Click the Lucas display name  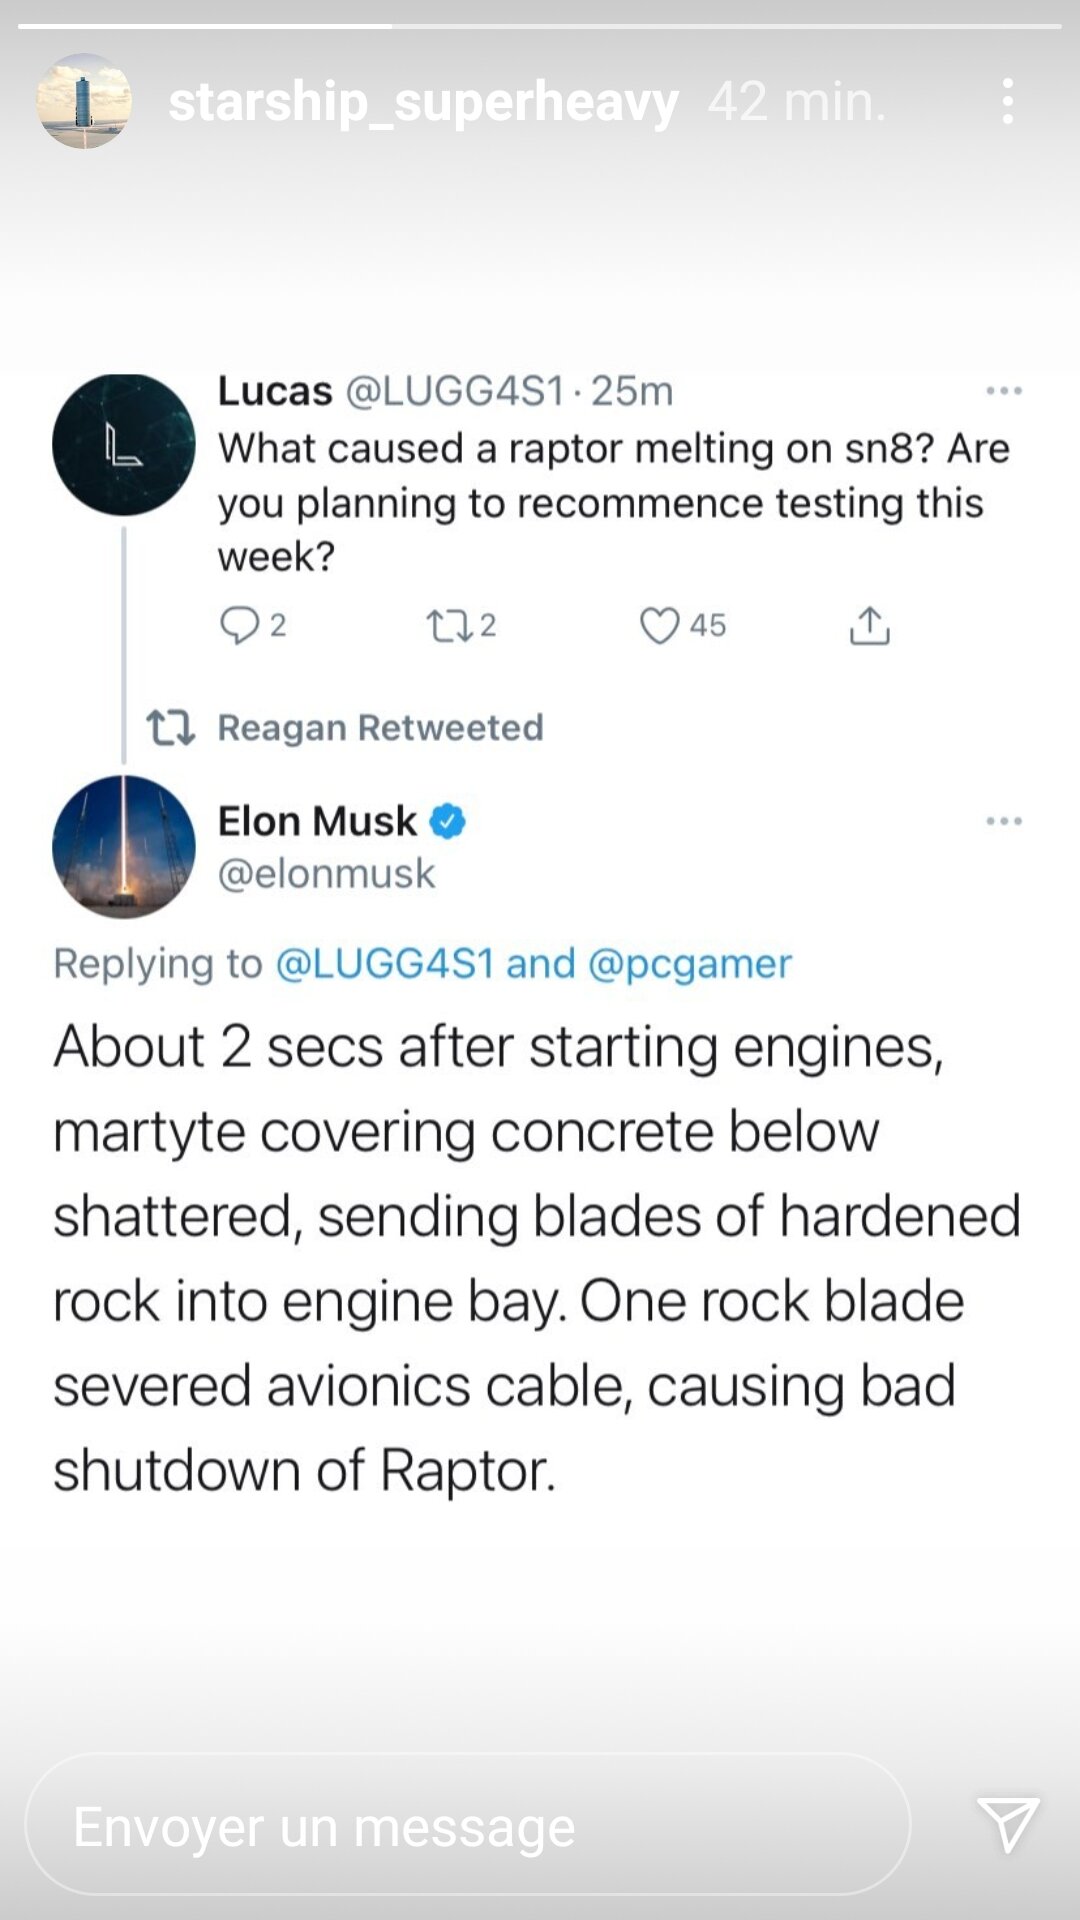click(275, 391)
